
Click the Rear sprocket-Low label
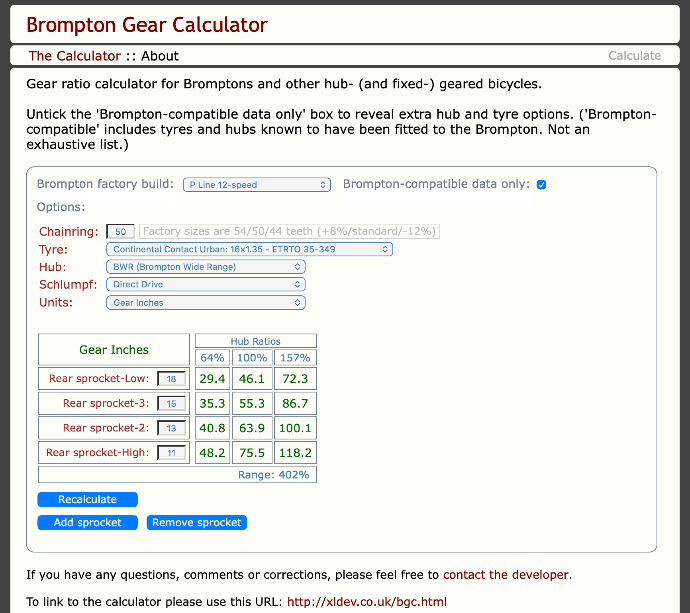(x=99, y=378)
